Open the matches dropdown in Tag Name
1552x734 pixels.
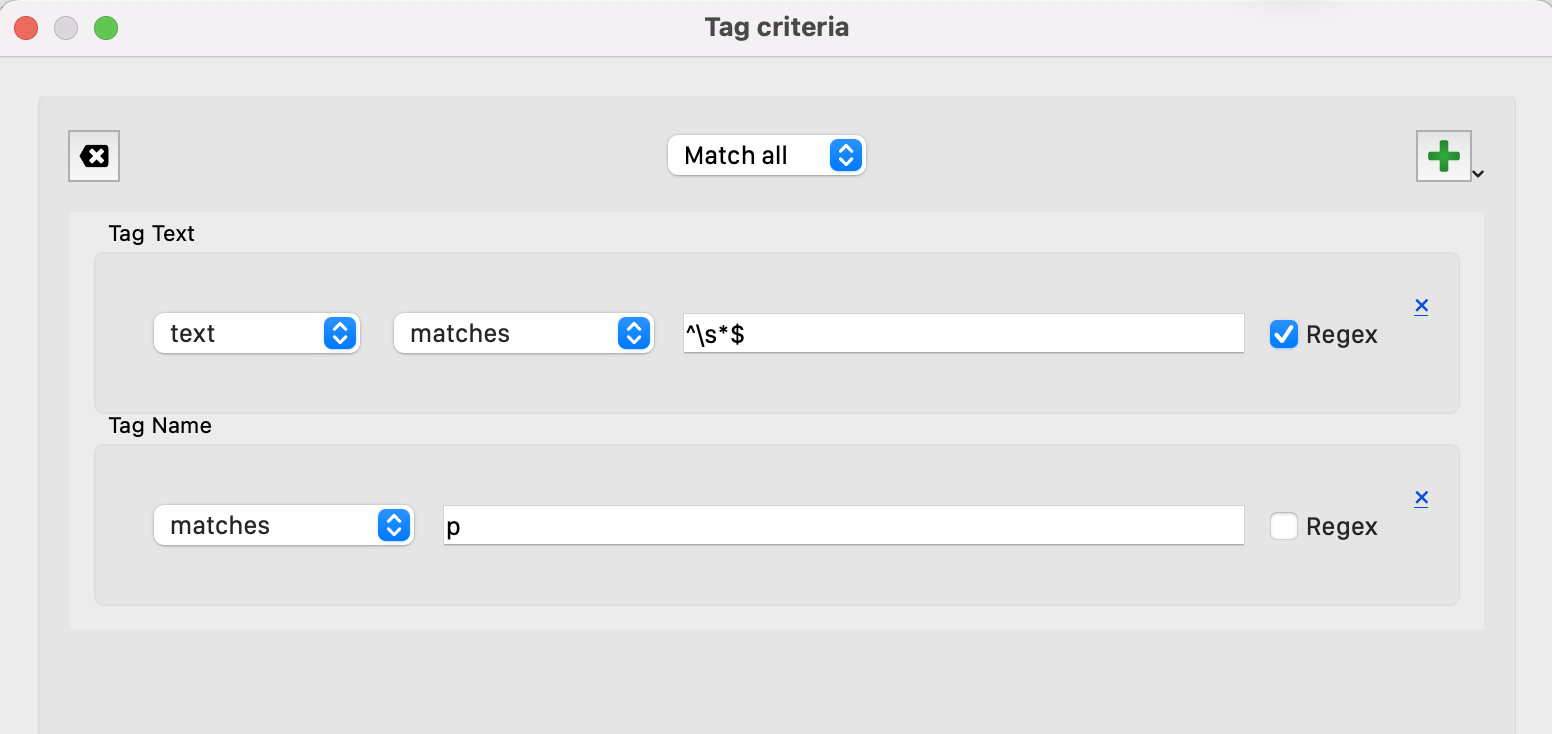tap(283, 525)
